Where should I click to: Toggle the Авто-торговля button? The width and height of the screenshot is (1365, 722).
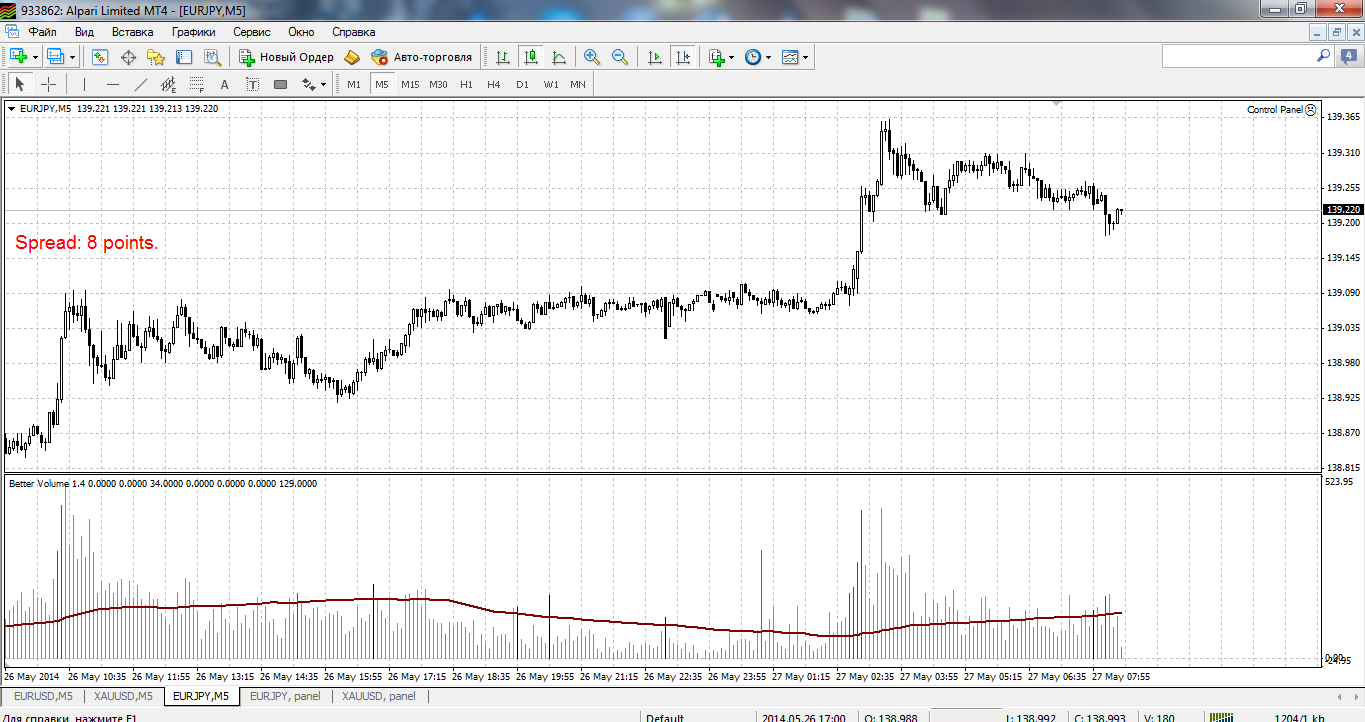point(421,57)
